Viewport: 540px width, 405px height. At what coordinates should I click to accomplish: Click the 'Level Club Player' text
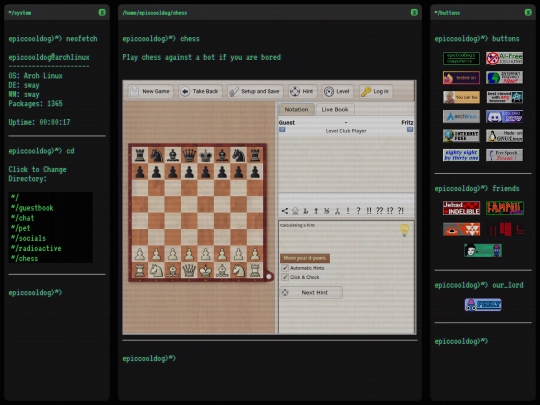coord(346,131)
